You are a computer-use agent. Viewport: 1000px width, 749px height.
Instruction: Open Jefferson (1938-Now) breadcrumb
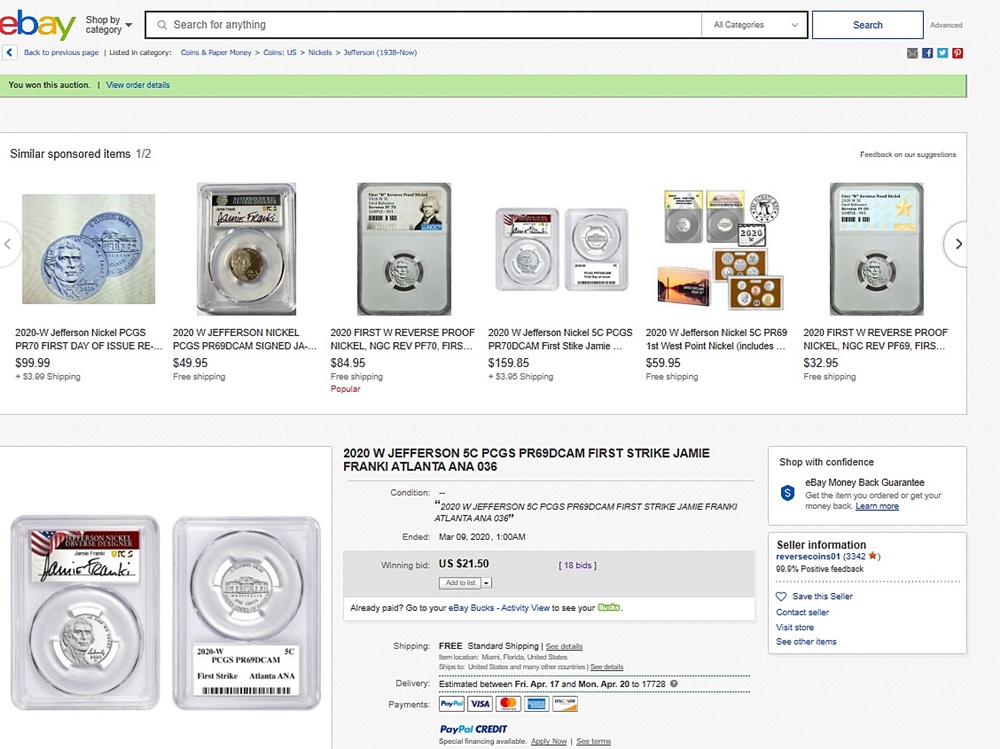380,52
